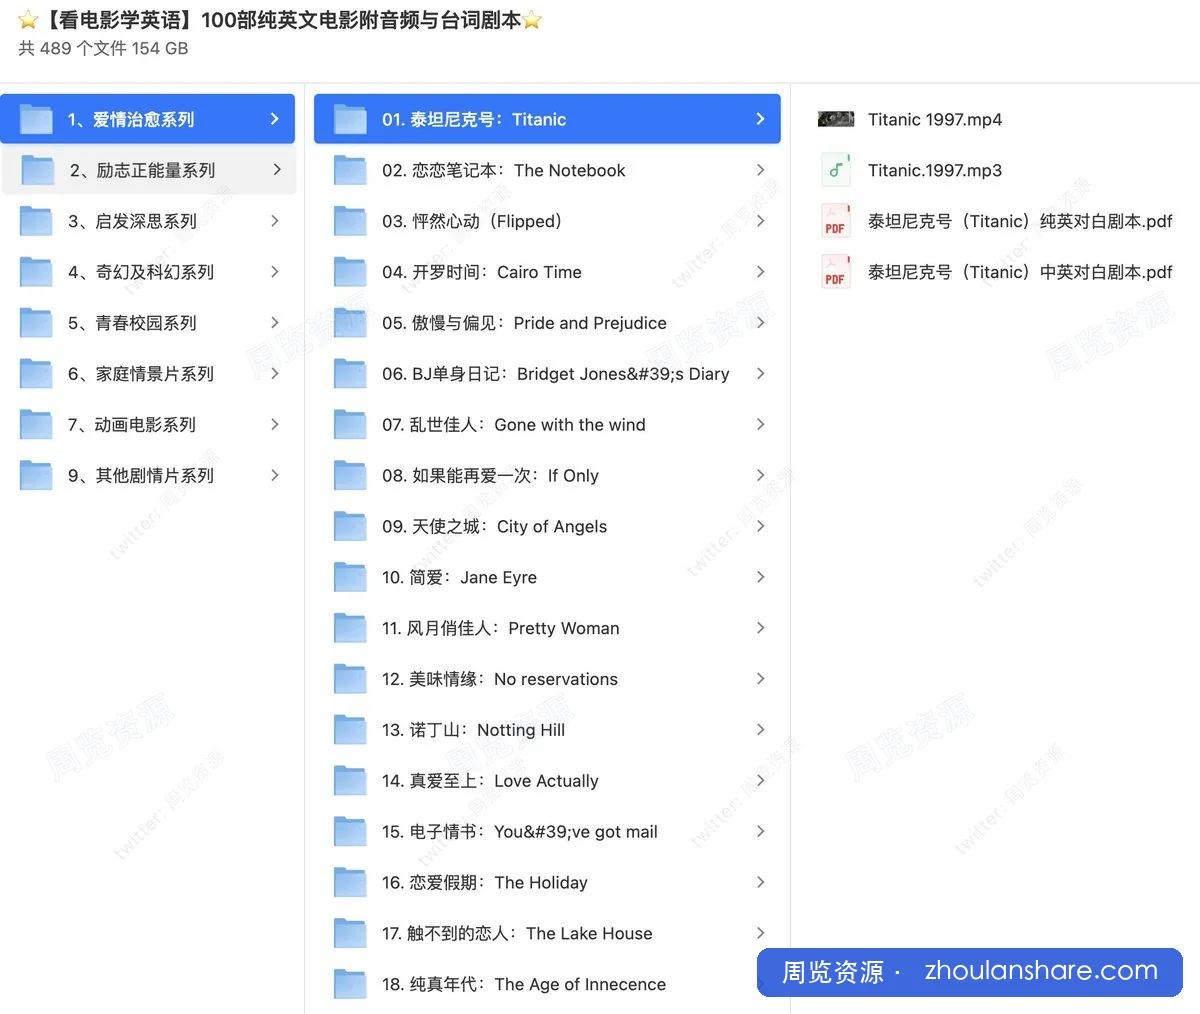
Task: Expand the chevron on 6、家庭情景片系列 row
Action: point(275,374)
